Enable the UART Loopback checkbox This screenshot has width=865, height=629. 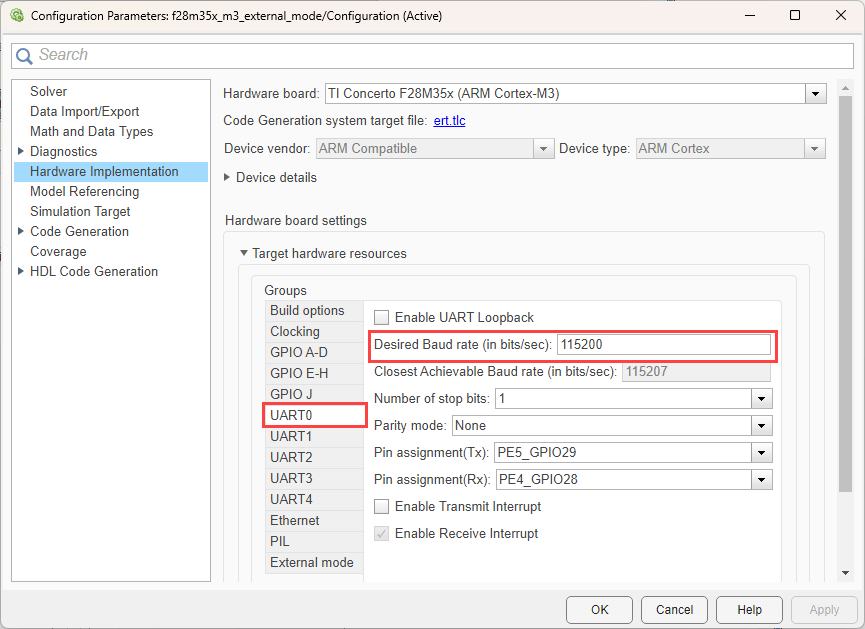click(381, 317)
